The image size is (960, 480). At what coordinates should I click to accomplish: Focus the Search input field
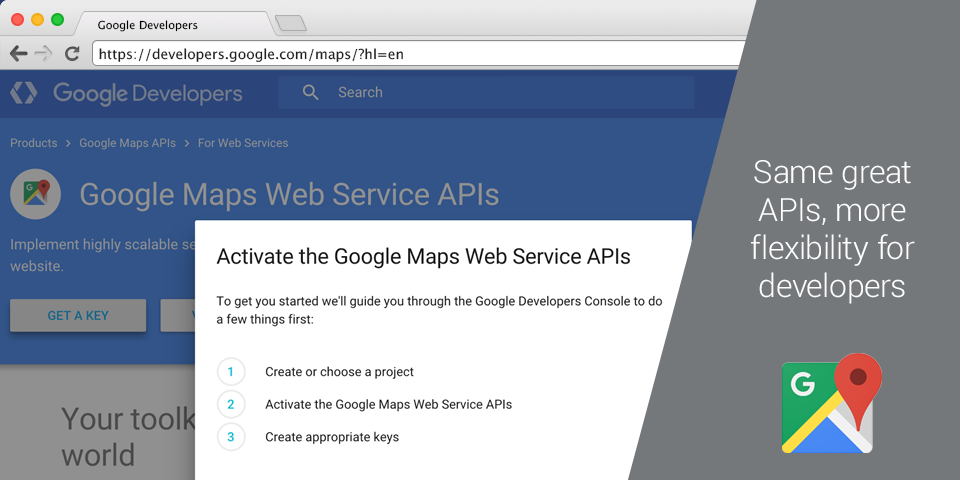[487, 92]
